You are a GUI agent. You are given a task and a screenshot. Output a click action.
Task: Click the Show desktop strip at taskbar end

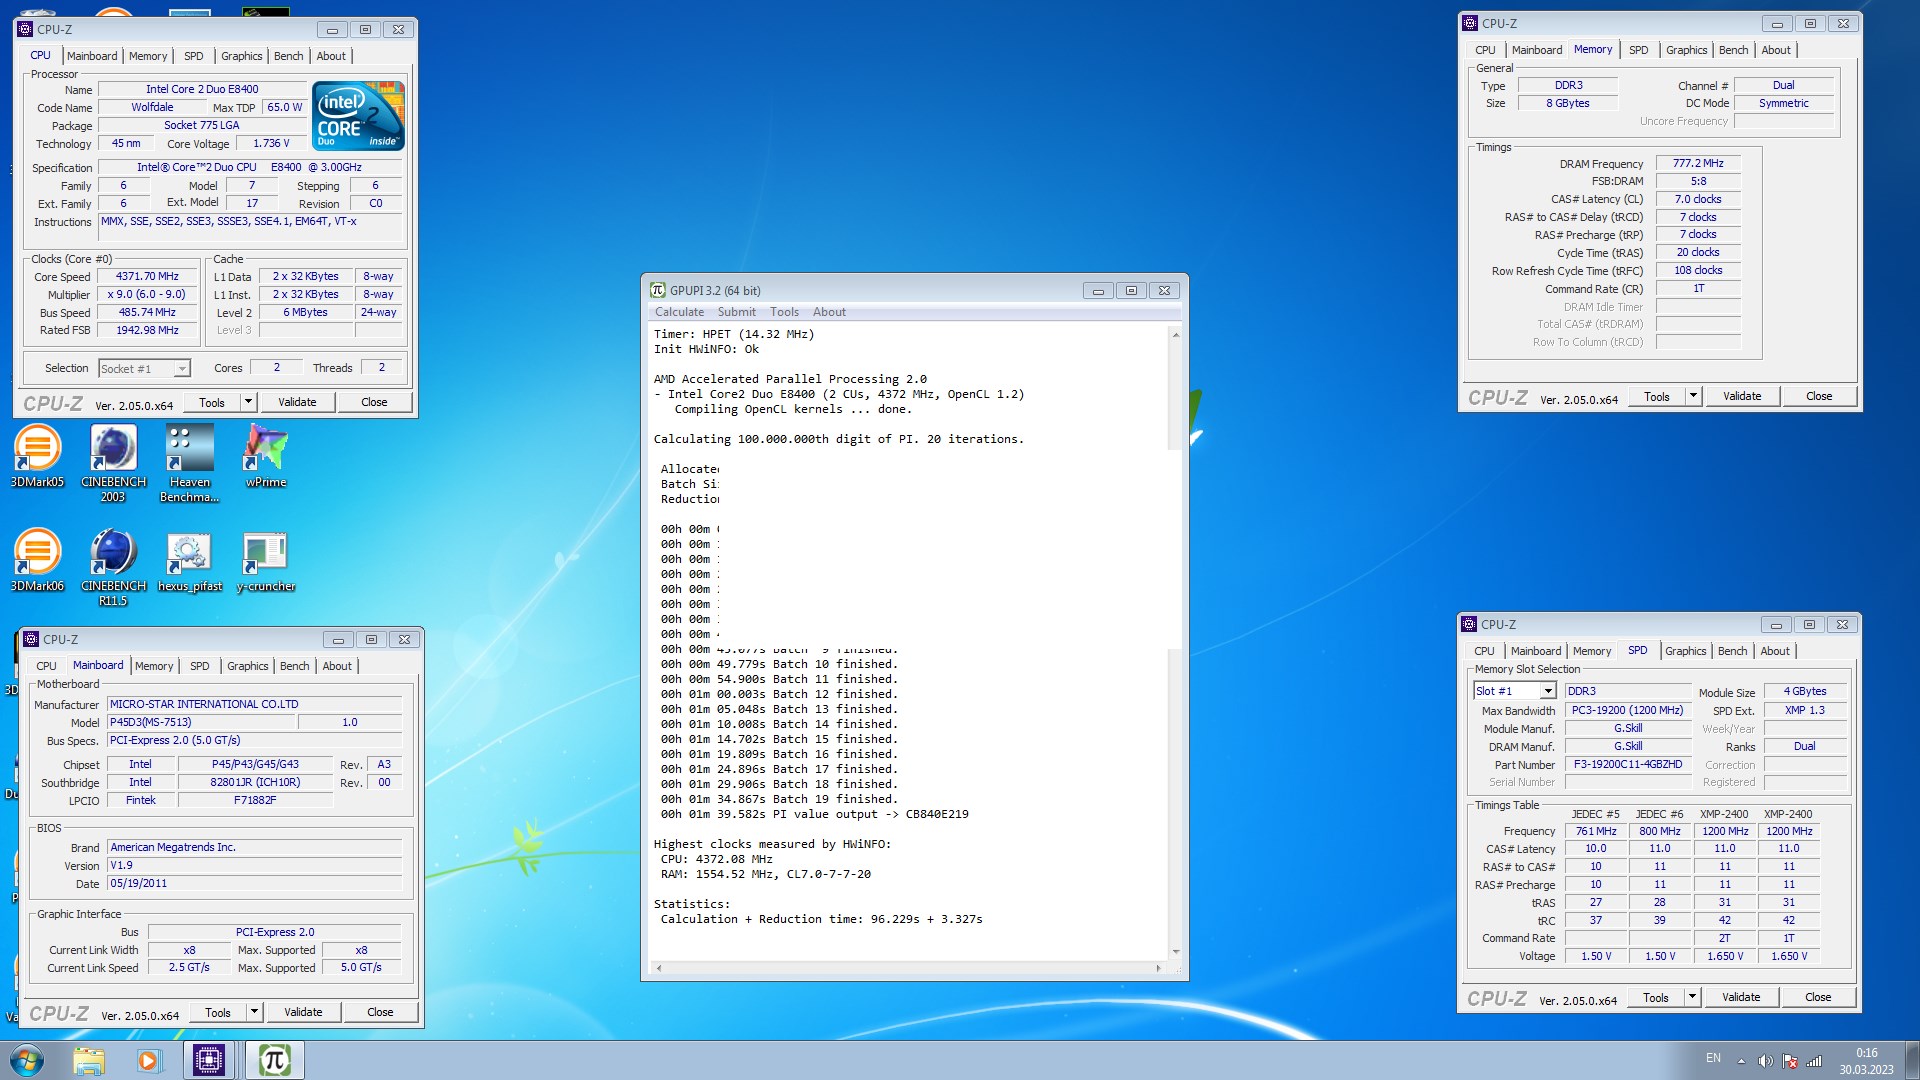1912,1060
